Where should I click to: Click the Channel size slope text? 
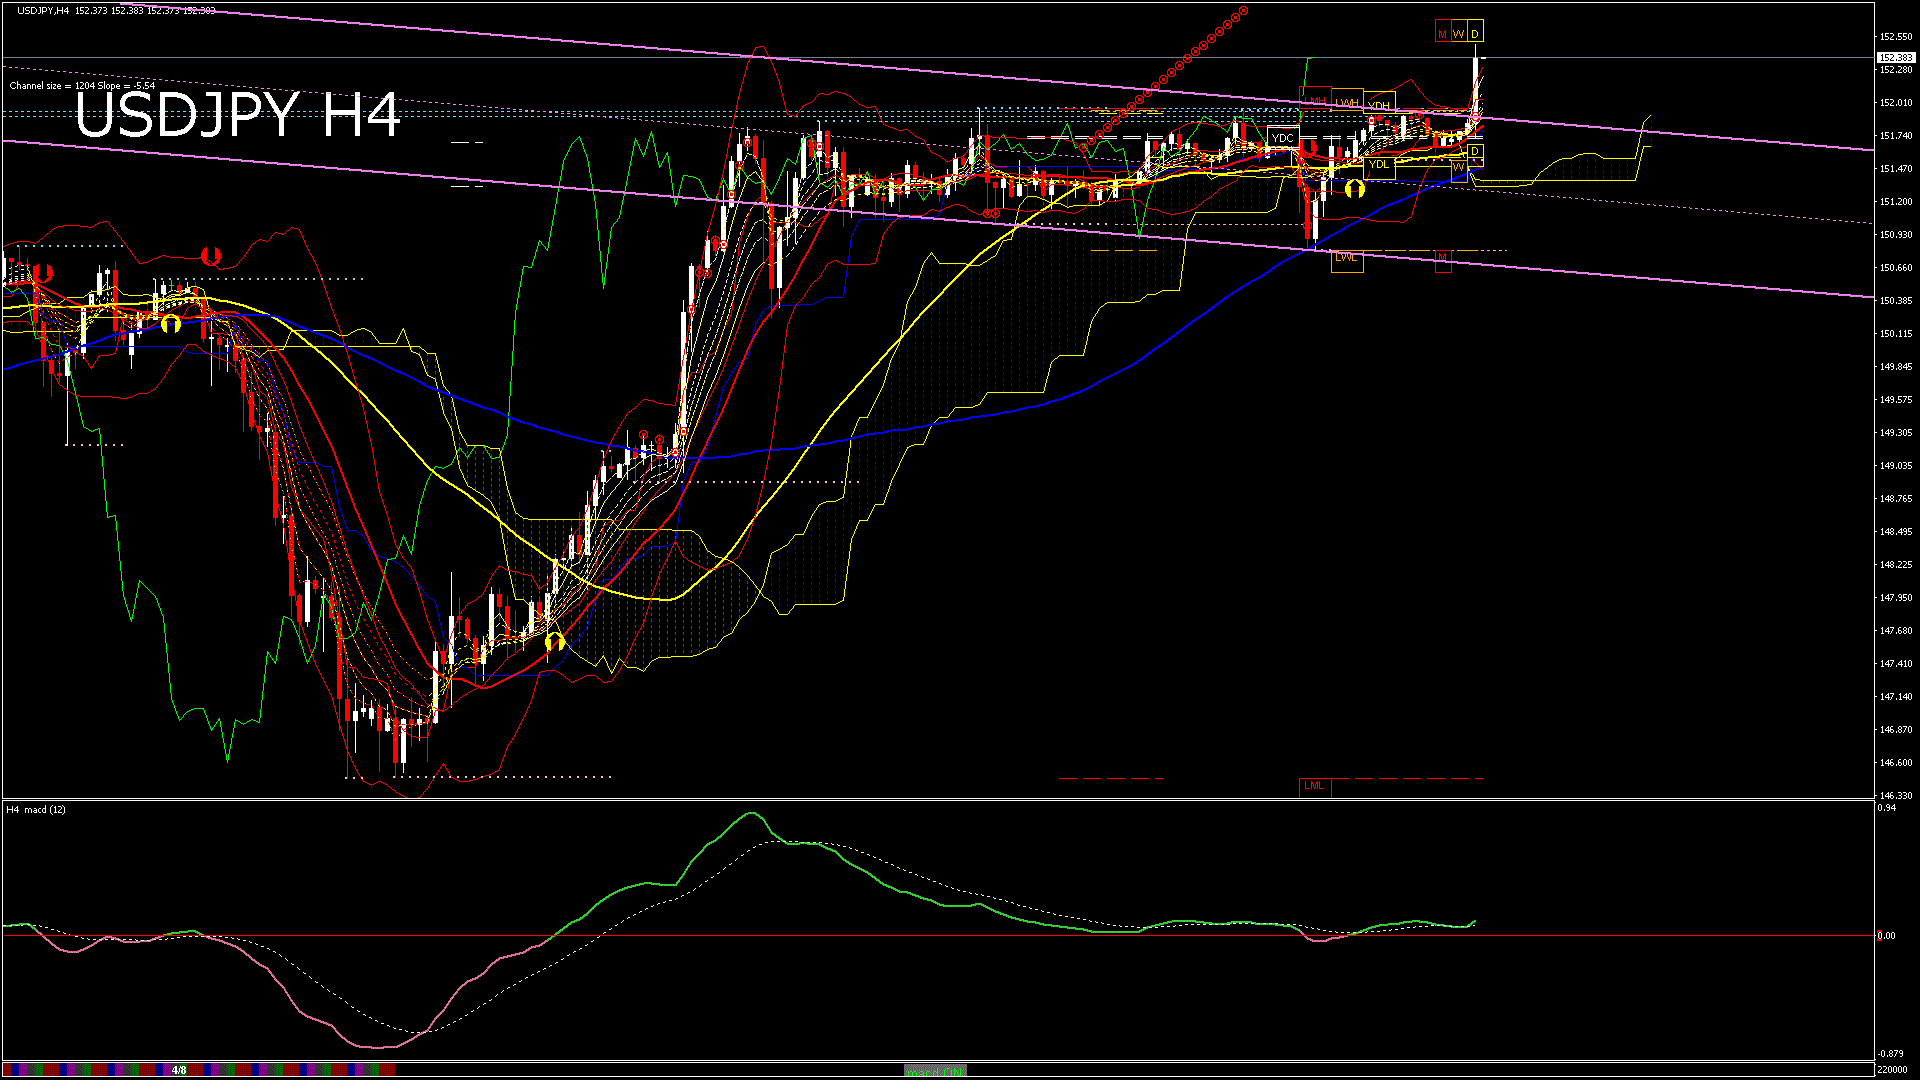[x=82, y=86]
